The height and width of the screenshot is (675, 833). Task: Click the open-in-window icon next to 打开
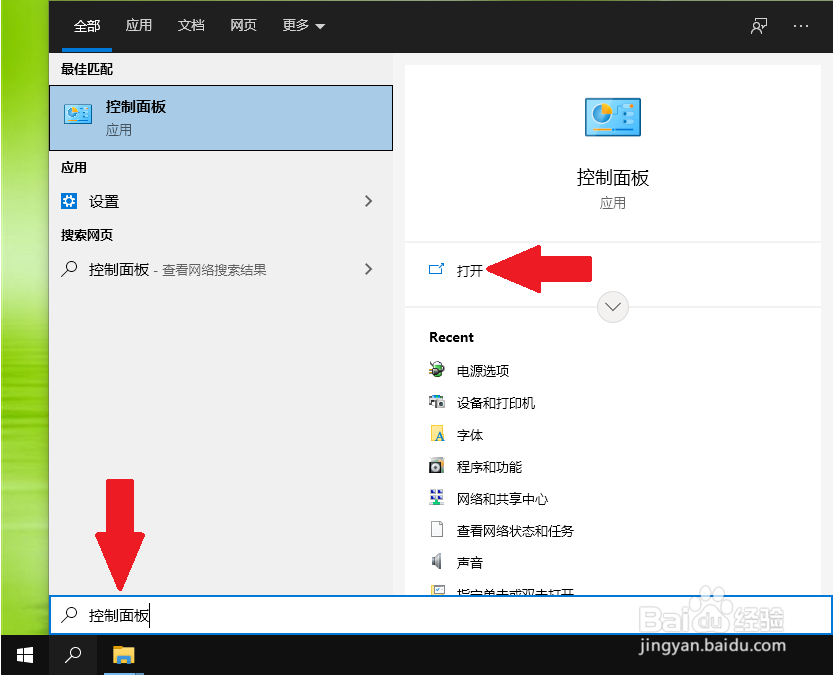click(x=436, y=269)
